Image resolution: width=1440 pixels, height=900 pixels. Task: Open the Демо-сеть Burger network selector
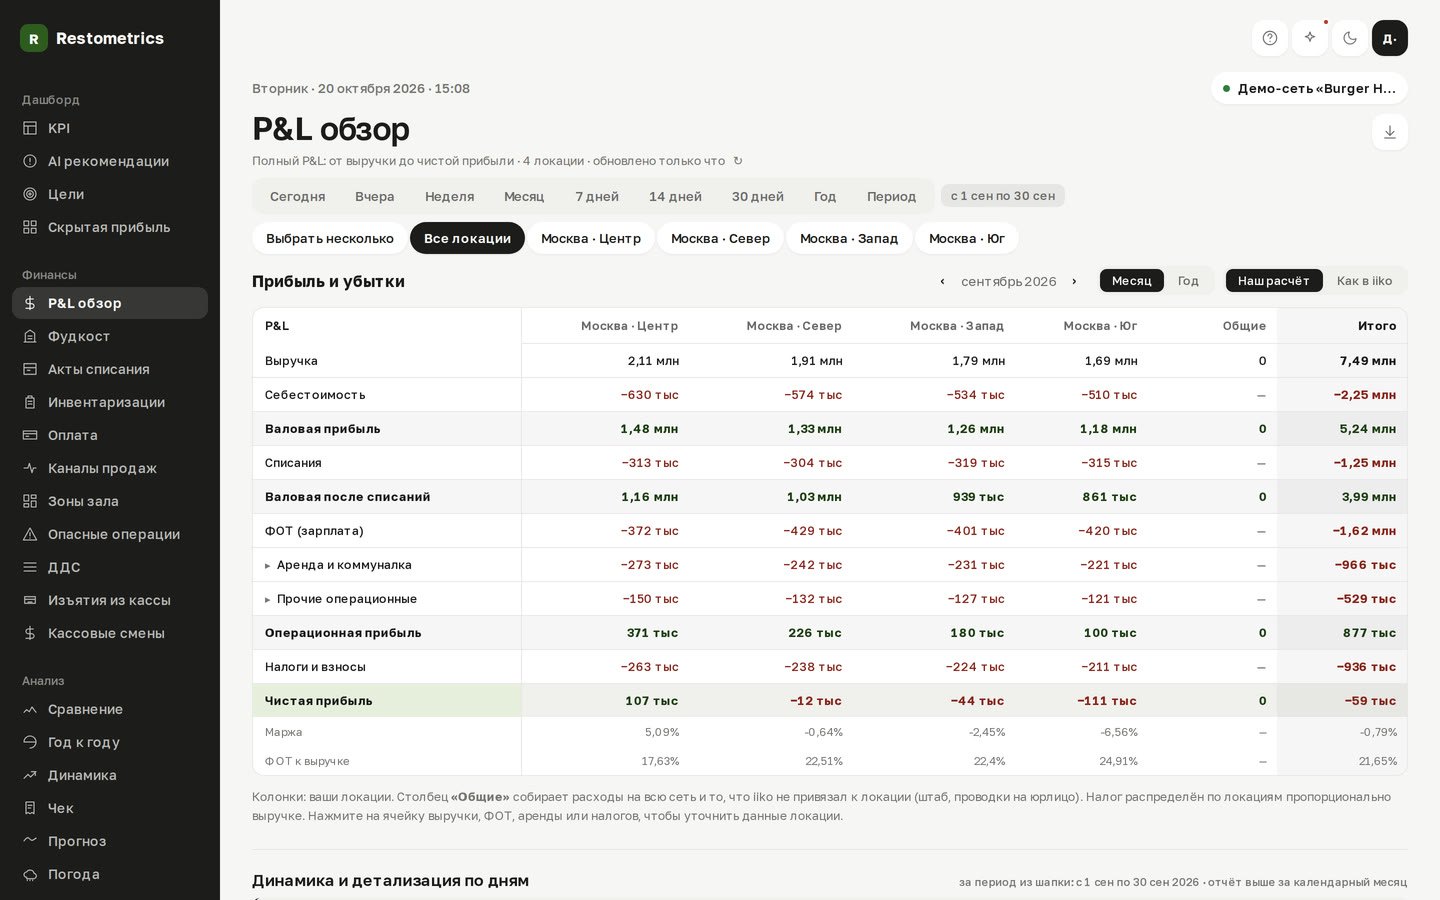pos(1309,88)
